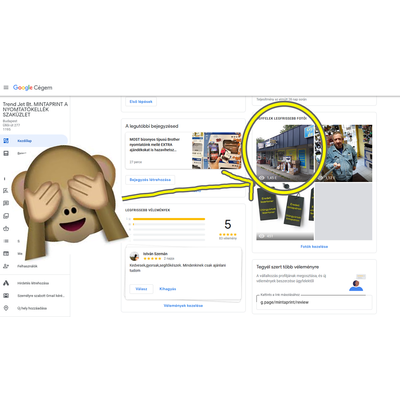Select Kezdőlap home item in sidebar
The width and height of the screenshot is (400, 400).
34,141
